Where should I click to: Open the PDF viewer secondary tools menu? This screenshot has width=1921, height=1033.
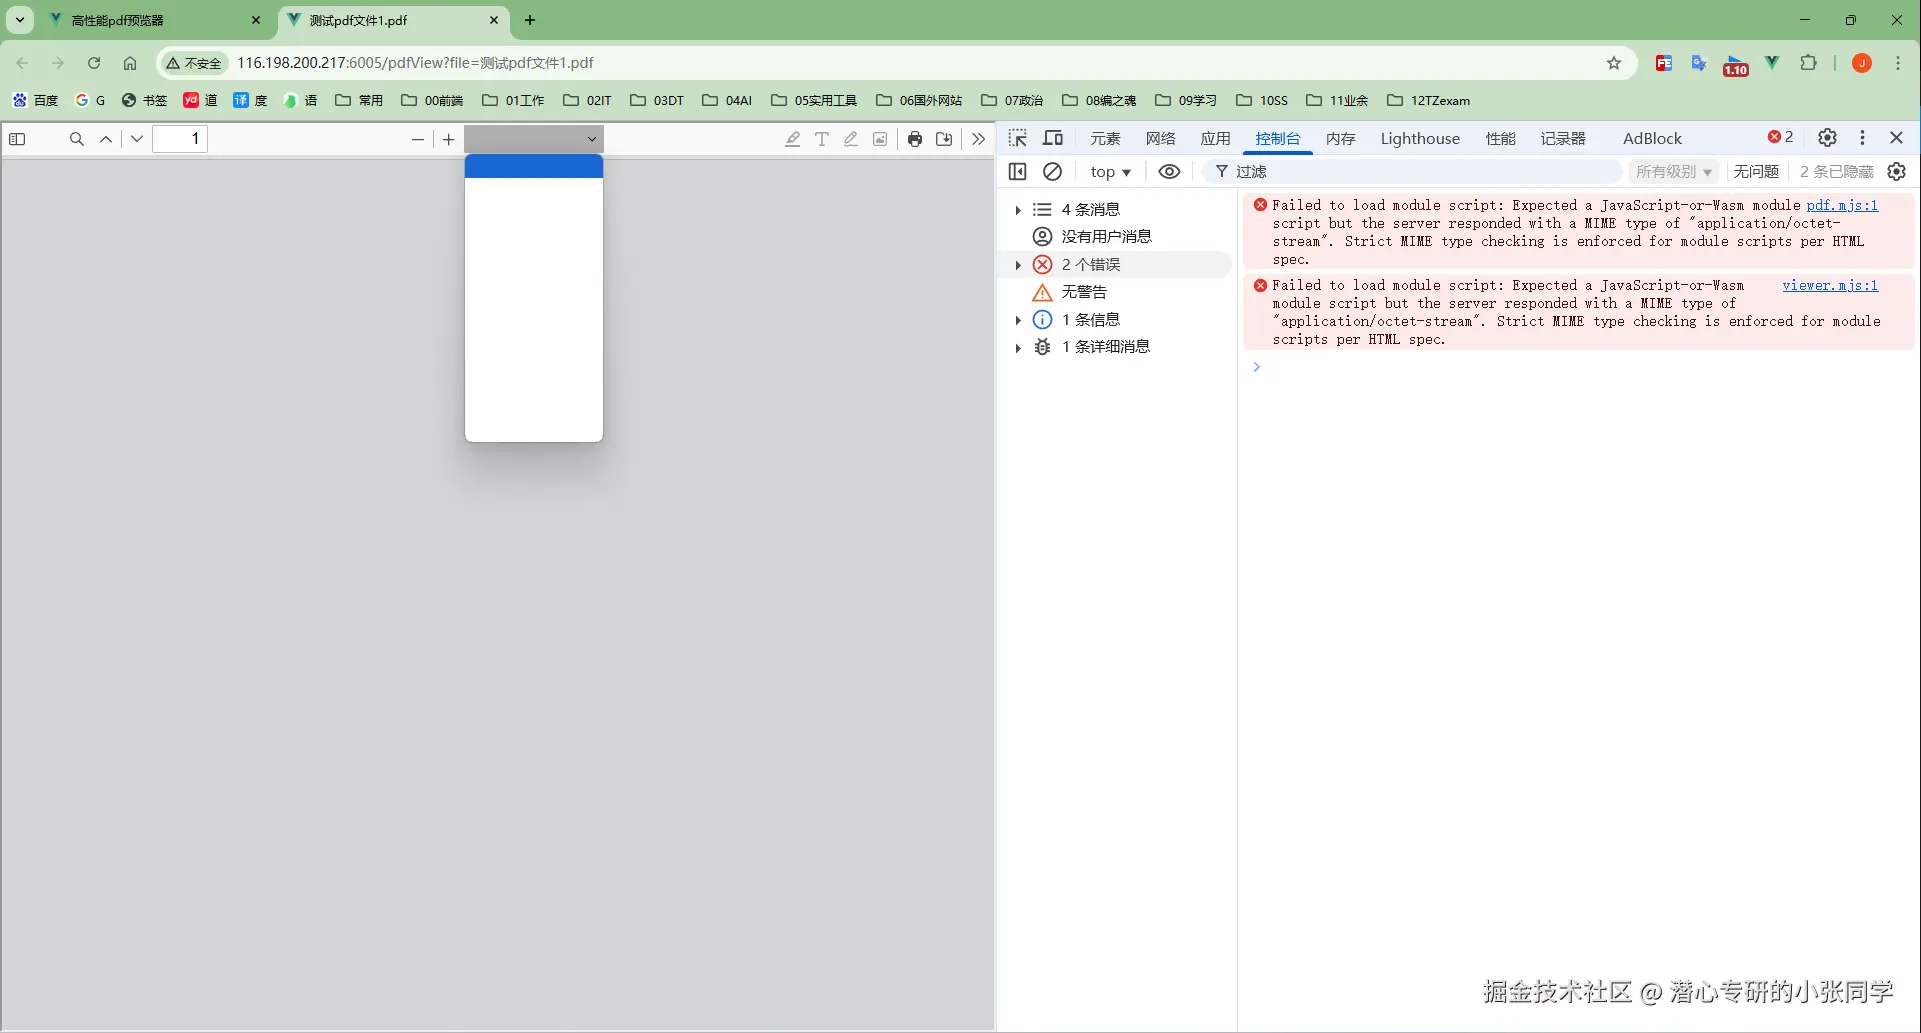(978, 139)
